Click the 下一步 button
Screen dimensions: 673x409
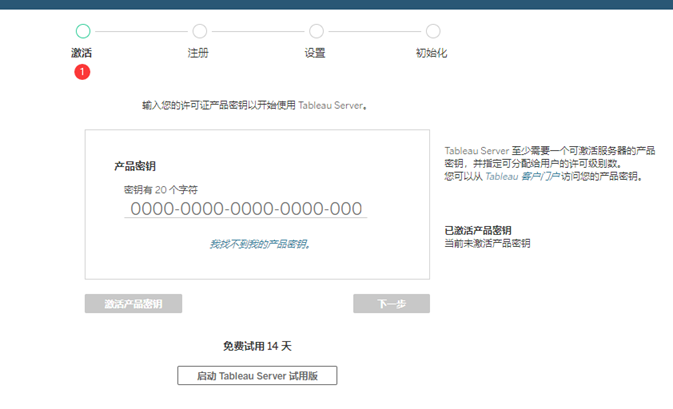[x=391, y=303]
